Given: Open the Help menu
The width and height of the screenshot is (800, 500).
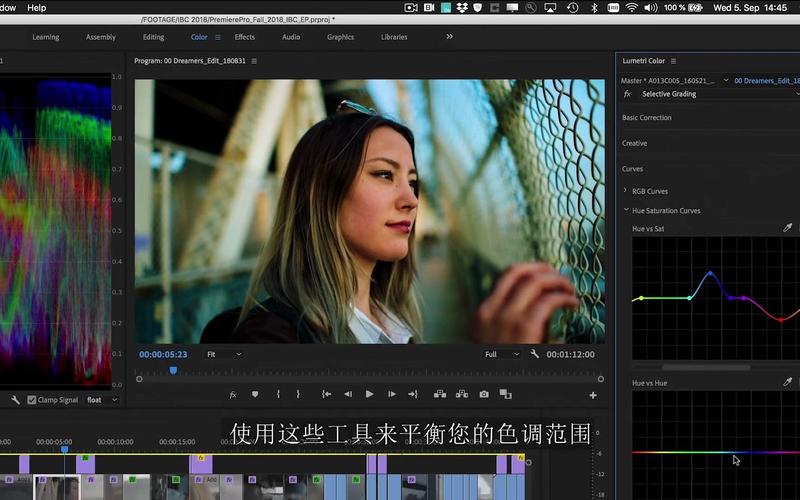Looking at the screenshot, I should point(36,8).
